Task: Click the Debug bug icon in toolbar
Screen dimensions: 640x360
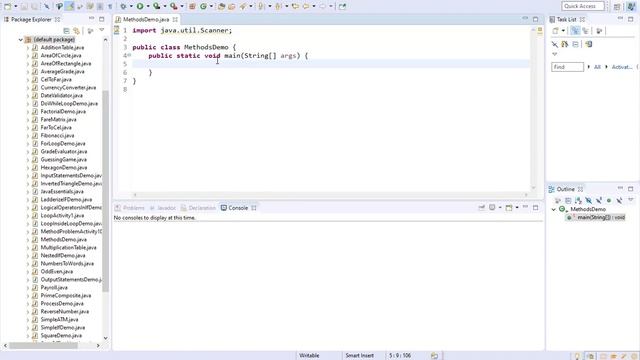Action: (123, 6)
